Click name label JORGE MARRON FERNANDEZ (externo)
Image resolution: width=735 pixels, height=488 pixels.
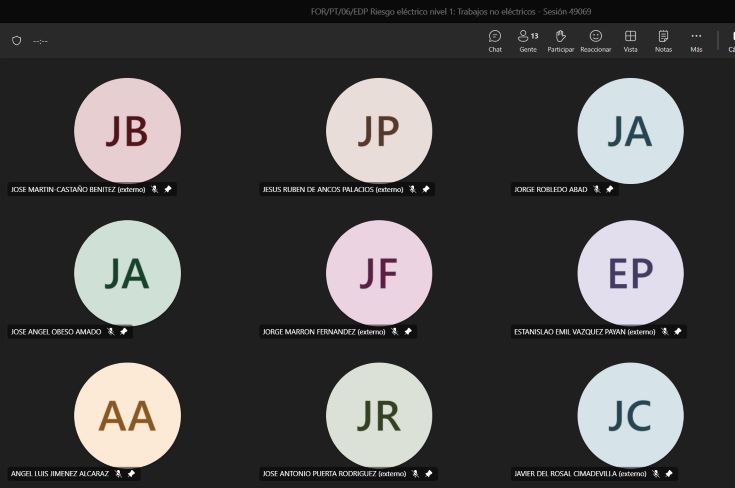[x=323, y=331]
